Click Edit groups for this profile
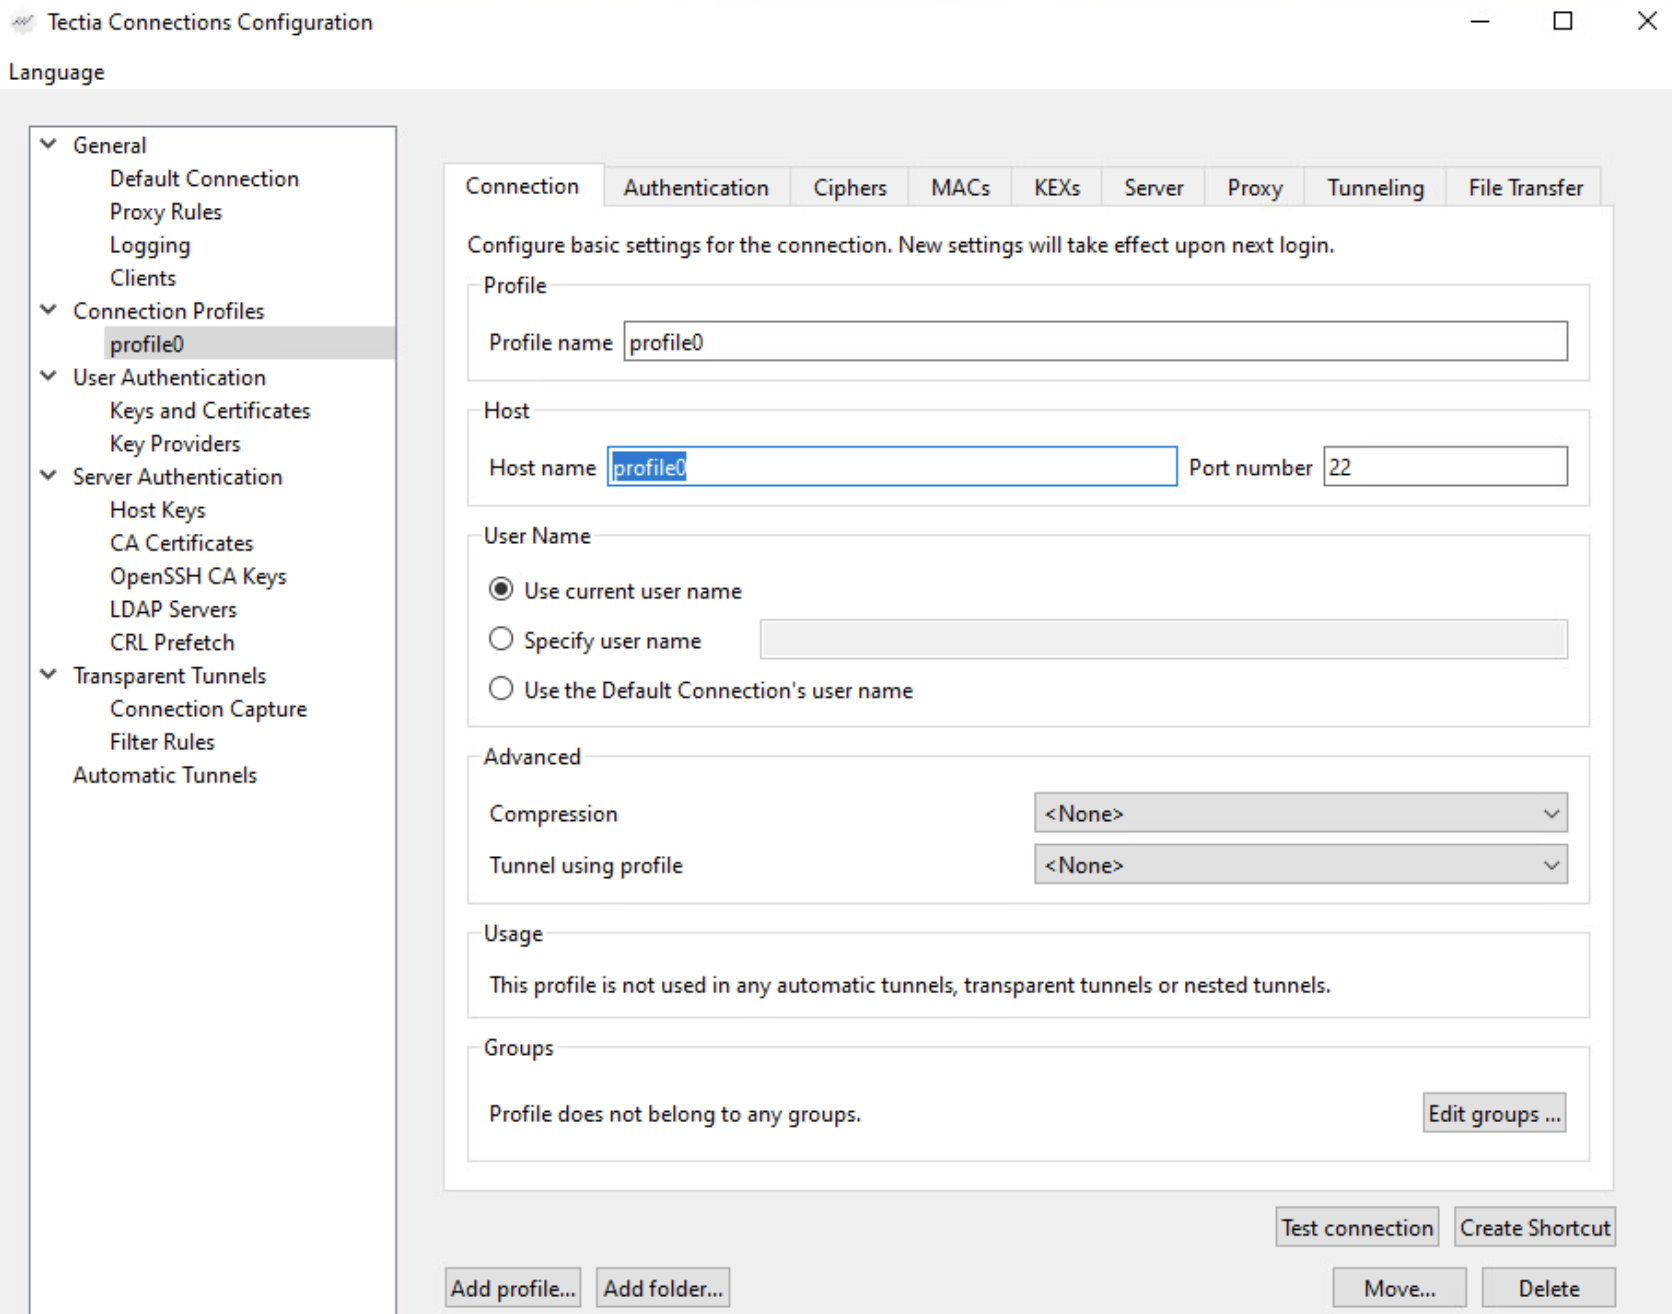The image size is (1672, 1314). coord(1494,1112)
